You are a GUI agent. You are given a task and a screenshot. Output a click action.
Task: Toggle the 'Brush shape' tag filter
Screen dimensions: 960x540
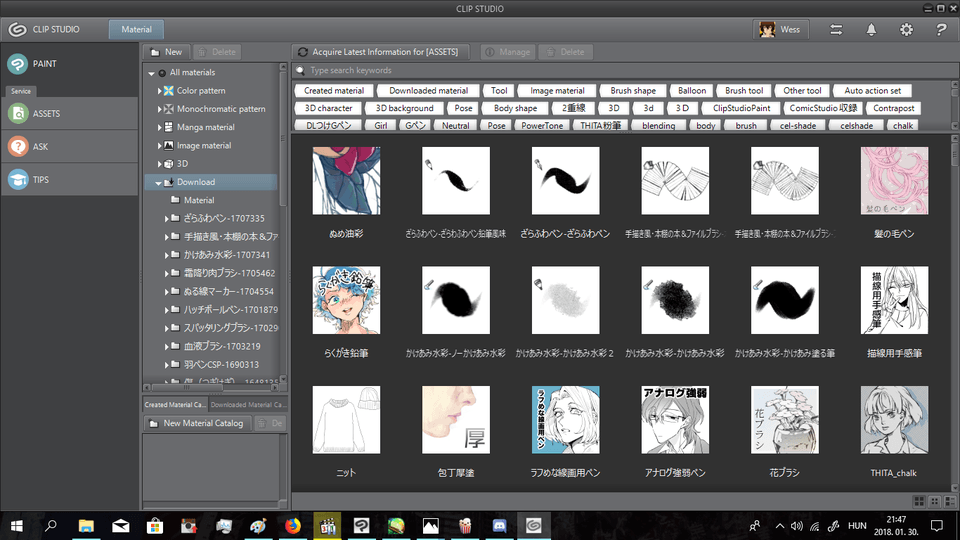point(633,91)
